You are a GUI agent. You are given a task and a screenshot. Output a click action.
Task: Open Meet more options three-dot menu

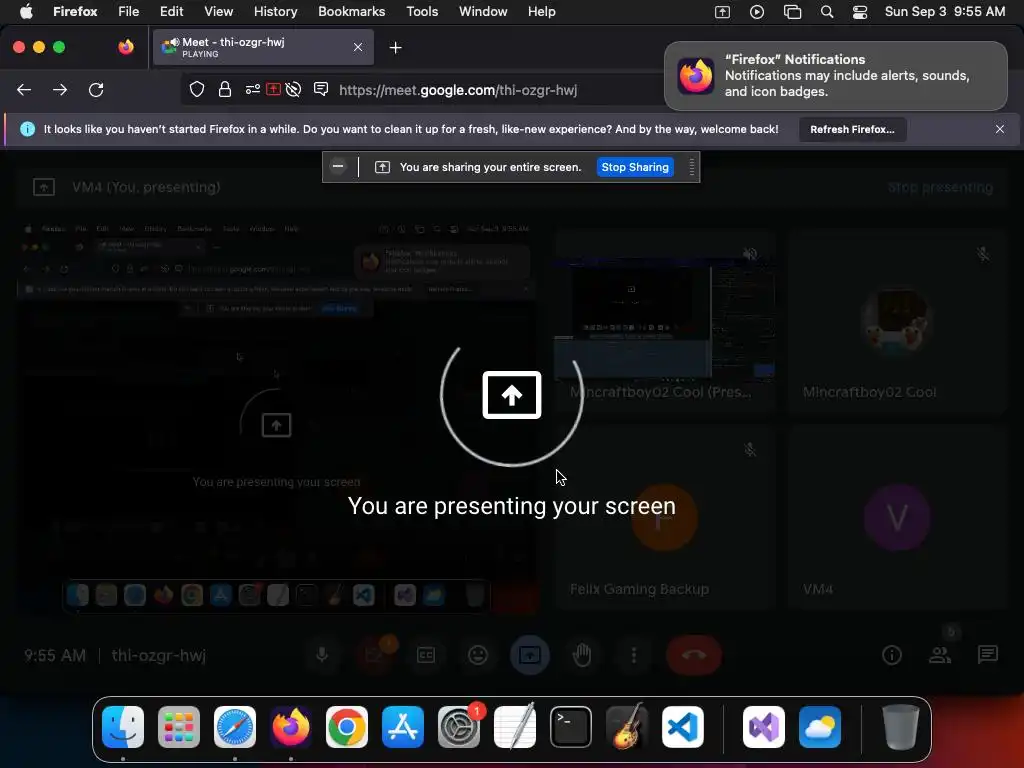(x=633, y=654)
